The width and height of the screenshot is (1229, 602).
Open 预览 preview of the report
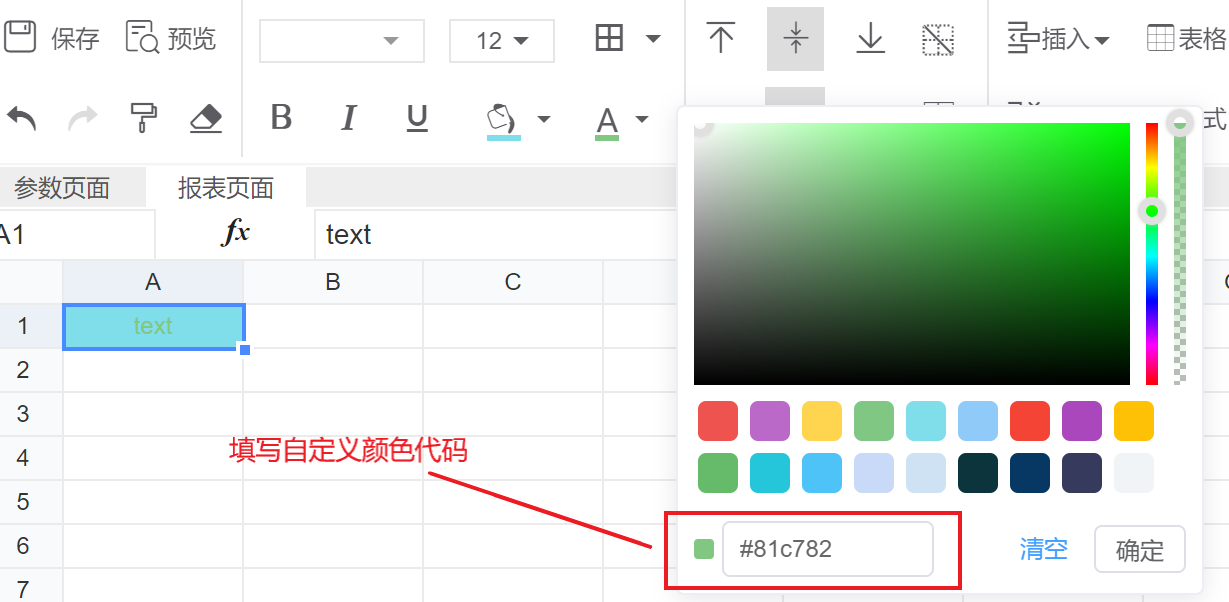coord(170,38)
